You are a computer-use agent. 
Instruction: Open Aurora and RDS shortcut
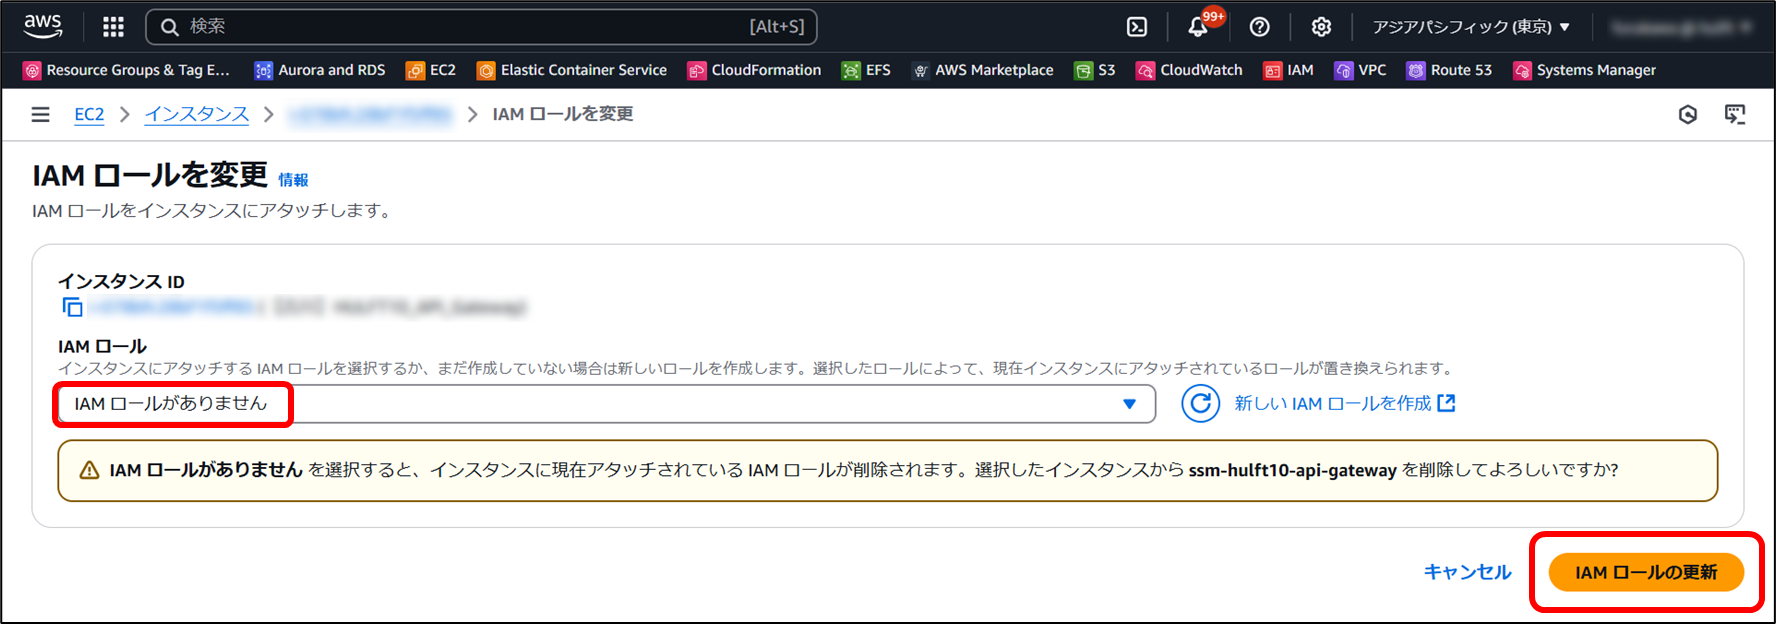[x=320, y=70]
